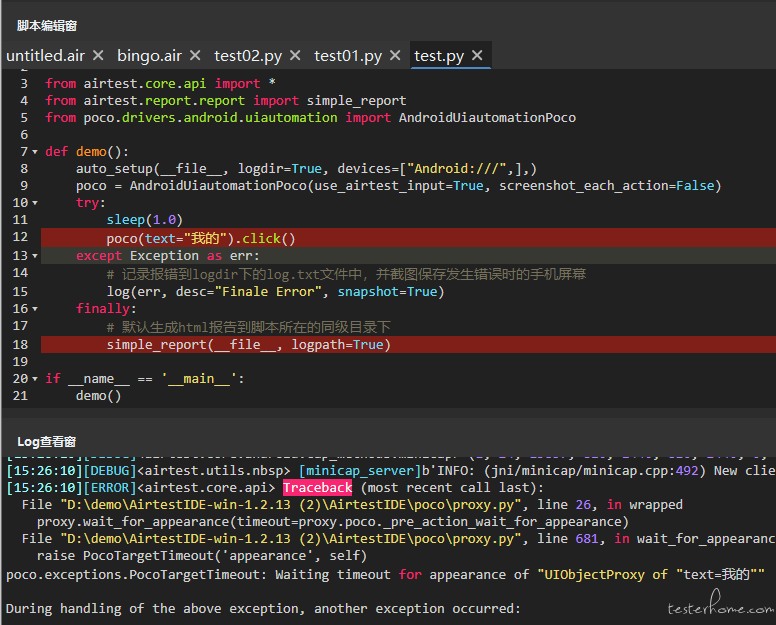Click the Chinese comment on line 14
Image resolution: width=776 pixels, height=625 pixels.
click(x=346, y=274)
